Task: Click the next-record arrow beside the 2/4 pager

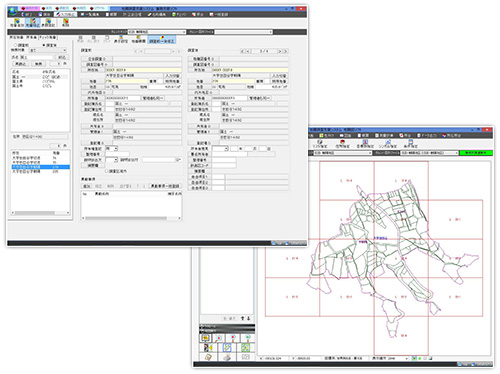Action: [x=280, y=51]
